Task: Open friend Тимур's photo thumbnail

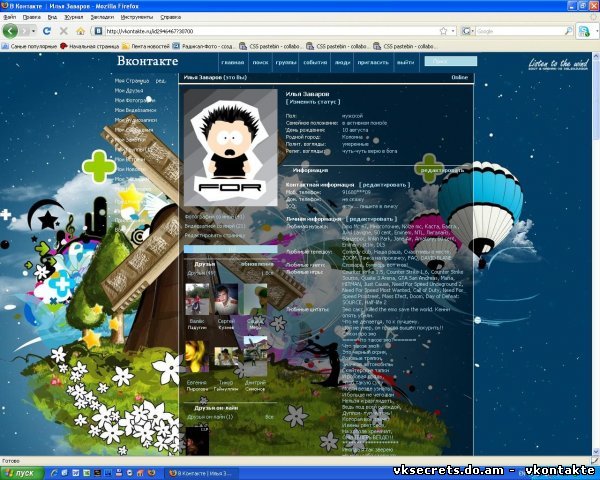Action: pyautogui.click(x=226, y=357)
